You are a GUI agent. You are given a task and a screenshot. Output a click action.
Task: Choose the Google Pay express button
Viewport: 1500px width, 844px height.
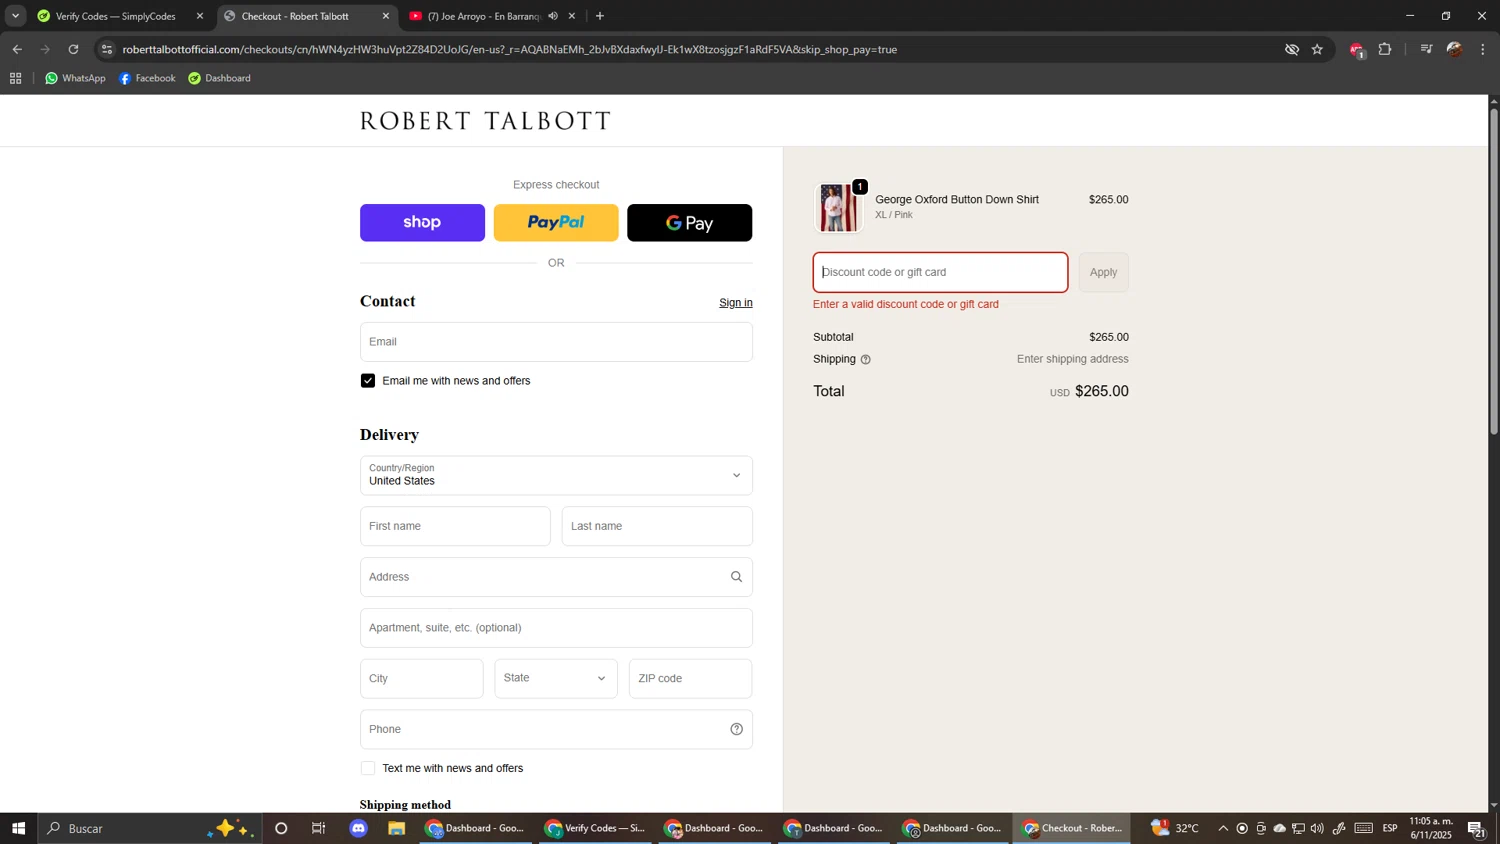(x=690, y=223)
